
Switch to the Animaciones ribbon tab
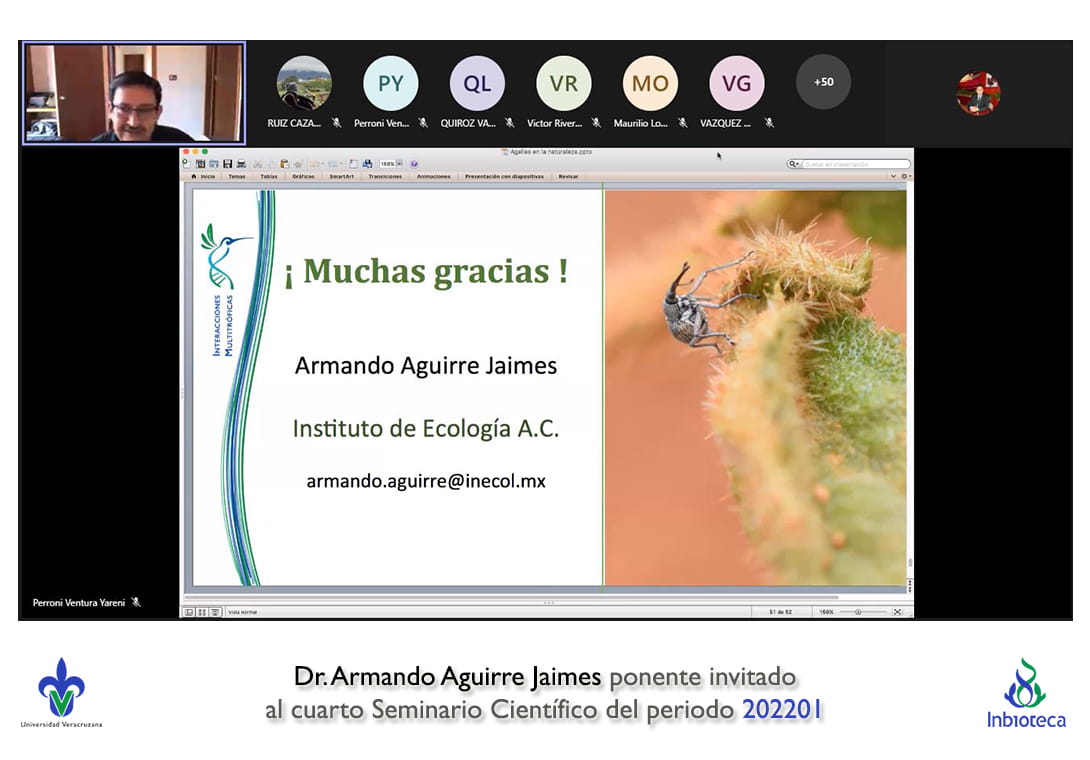point(433,176)
